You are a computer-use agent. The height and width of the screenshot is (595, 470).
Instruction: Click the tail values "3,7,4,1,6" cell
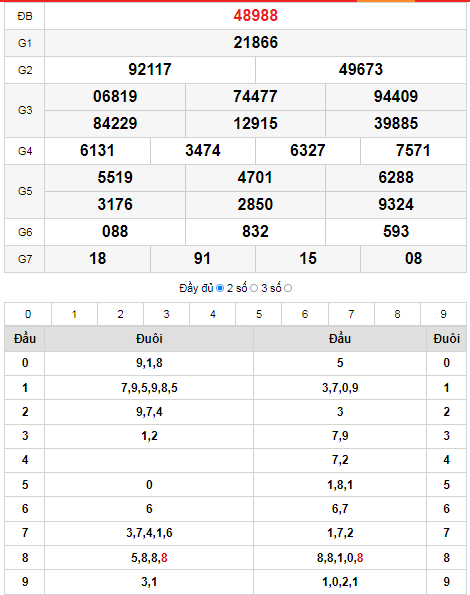(149, 533)
